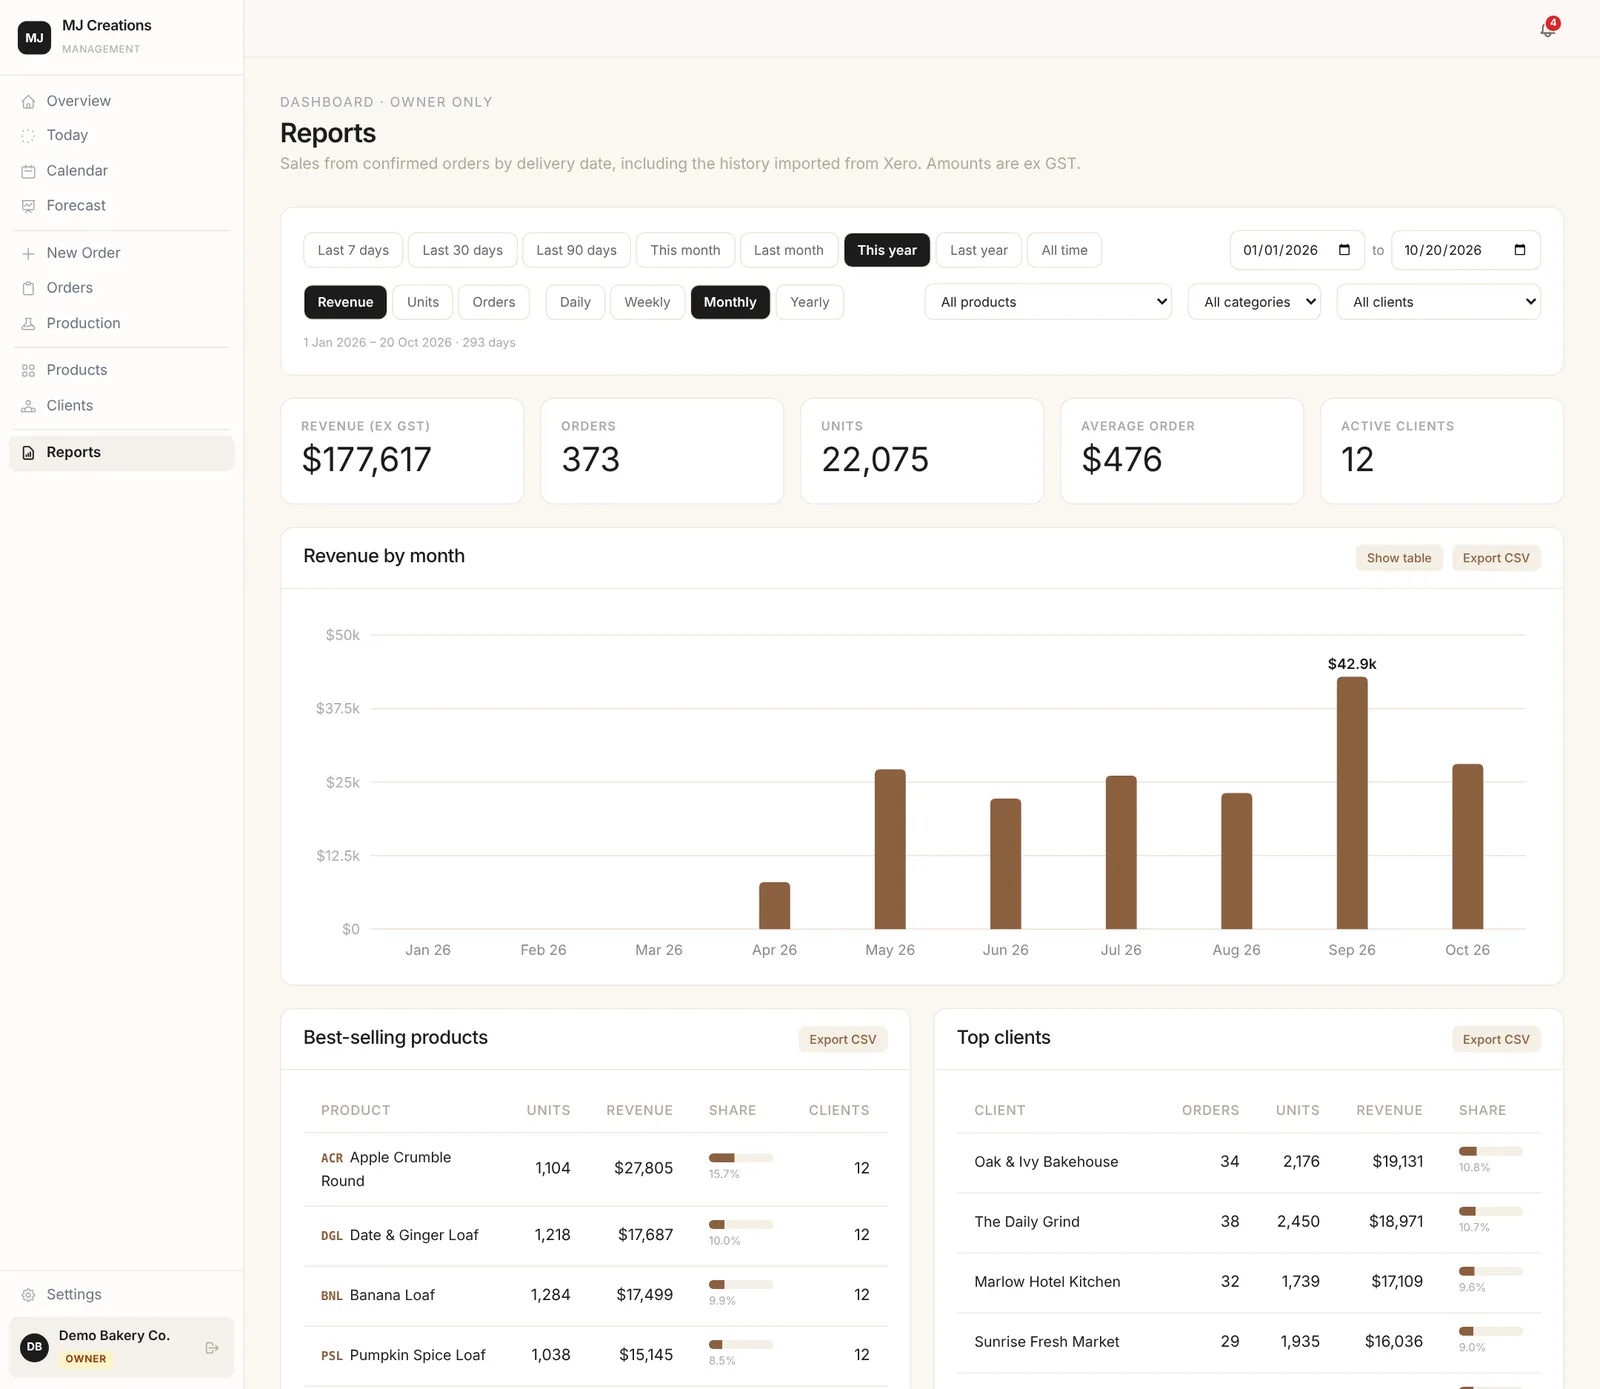Click the Reports document icon

point(28,453)
